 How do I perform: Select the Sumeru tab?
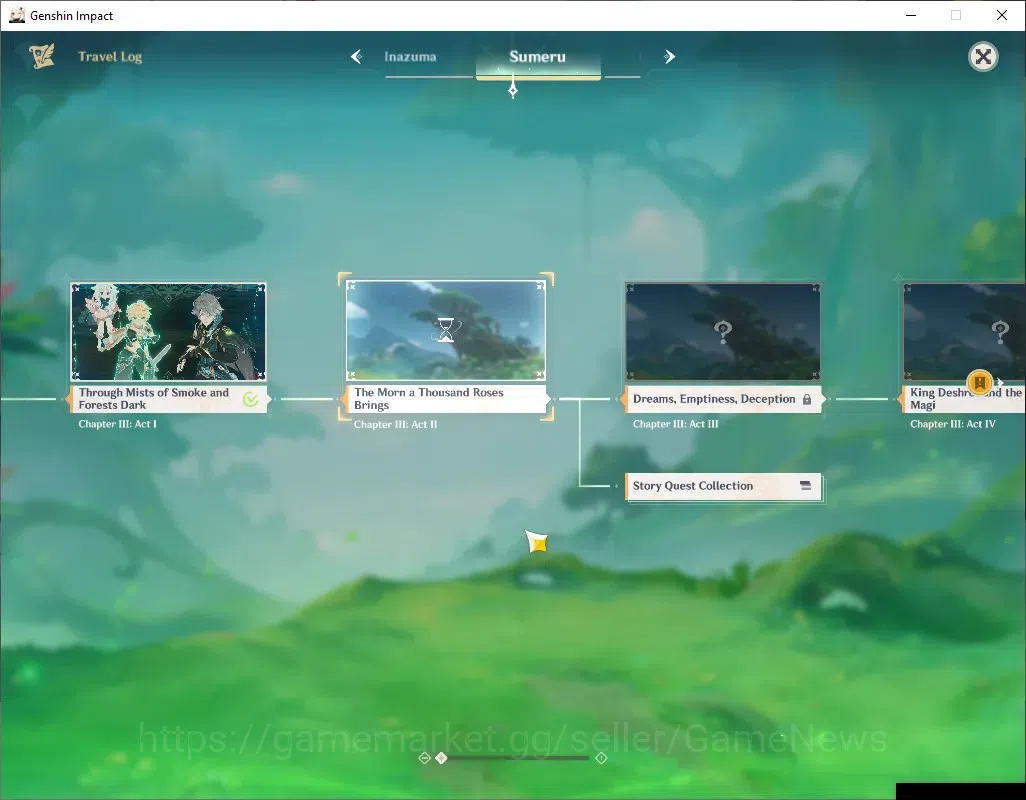(x=538, y=57)
